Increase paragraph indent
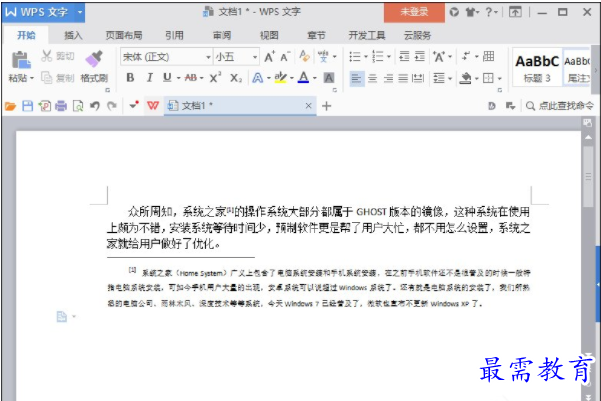The width and height of the screenshot is (601, 401). coord(420,56)
